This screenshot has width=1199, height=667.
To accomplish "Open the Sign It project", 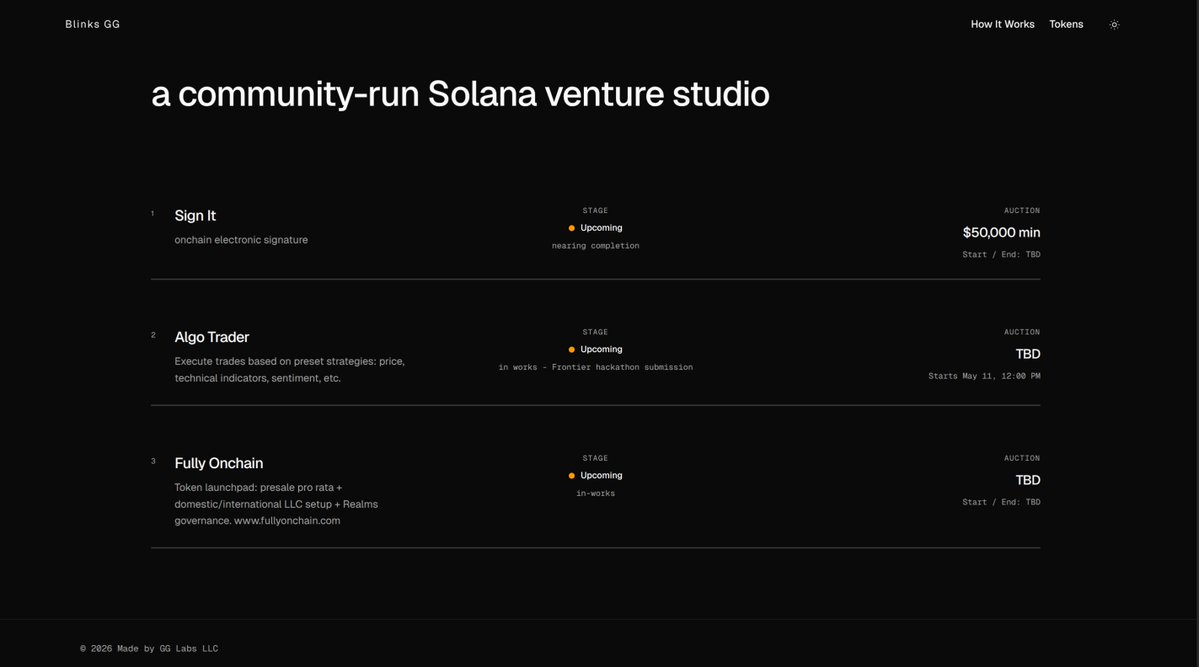I will click(x=195, y=216).
